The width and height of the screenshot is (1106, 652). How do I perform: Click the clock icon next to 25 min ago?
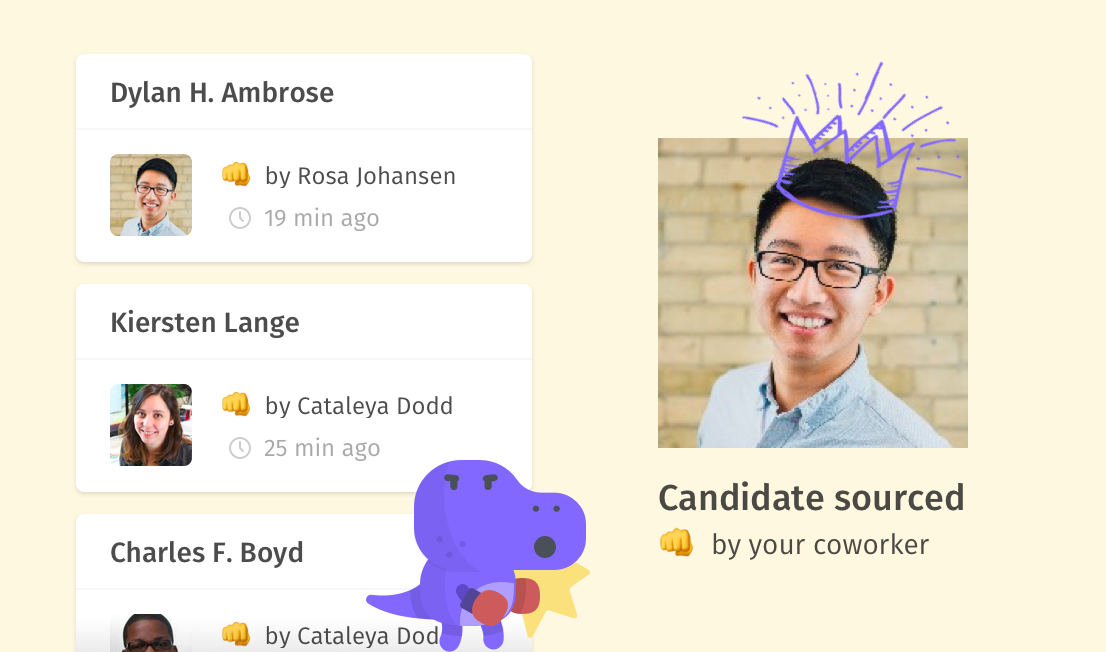[x=240, y=448]
